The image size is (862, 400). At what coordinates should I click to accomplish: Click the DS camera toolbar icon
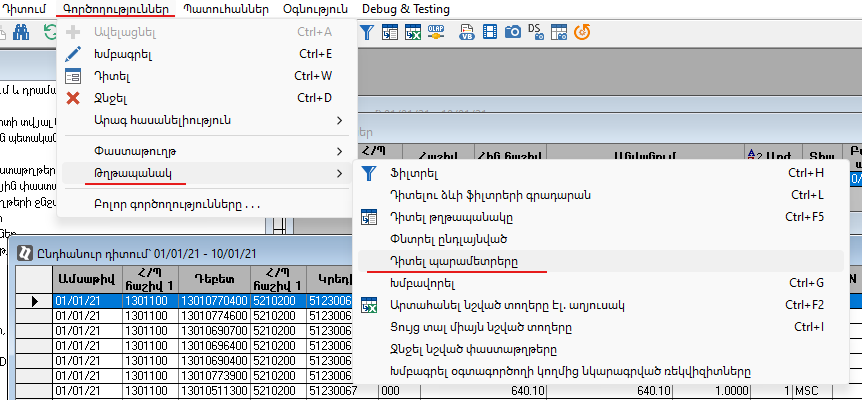pyautogui.click(x=535, y=32)
